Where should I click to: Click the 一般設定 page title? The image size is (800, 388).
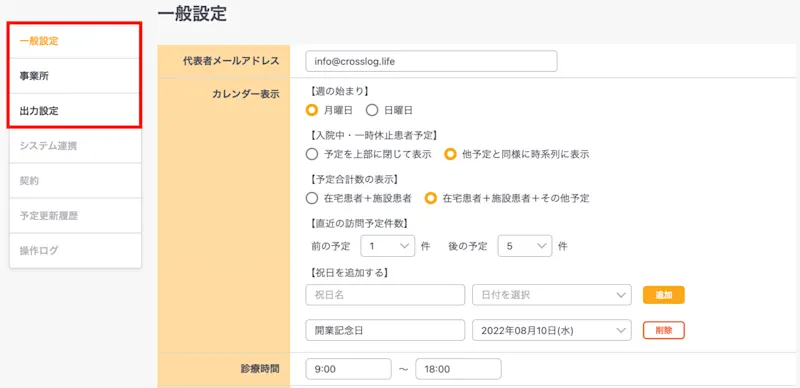[192, 13]
